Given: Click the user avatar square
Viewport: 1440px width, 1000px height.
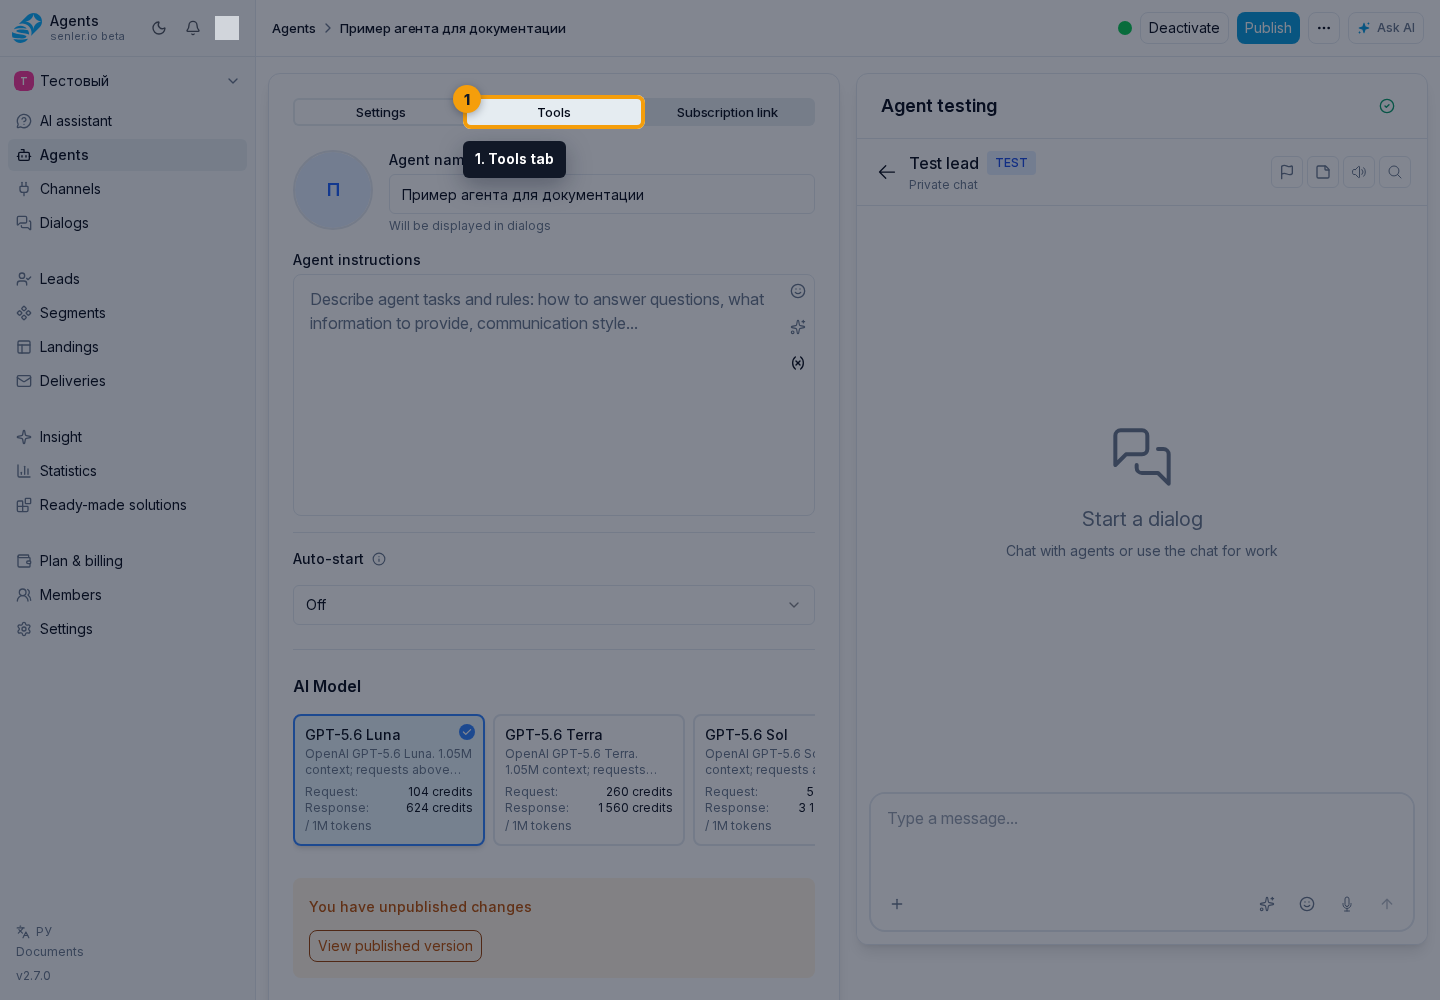Looking at the screenshot, I should (227, 28).
